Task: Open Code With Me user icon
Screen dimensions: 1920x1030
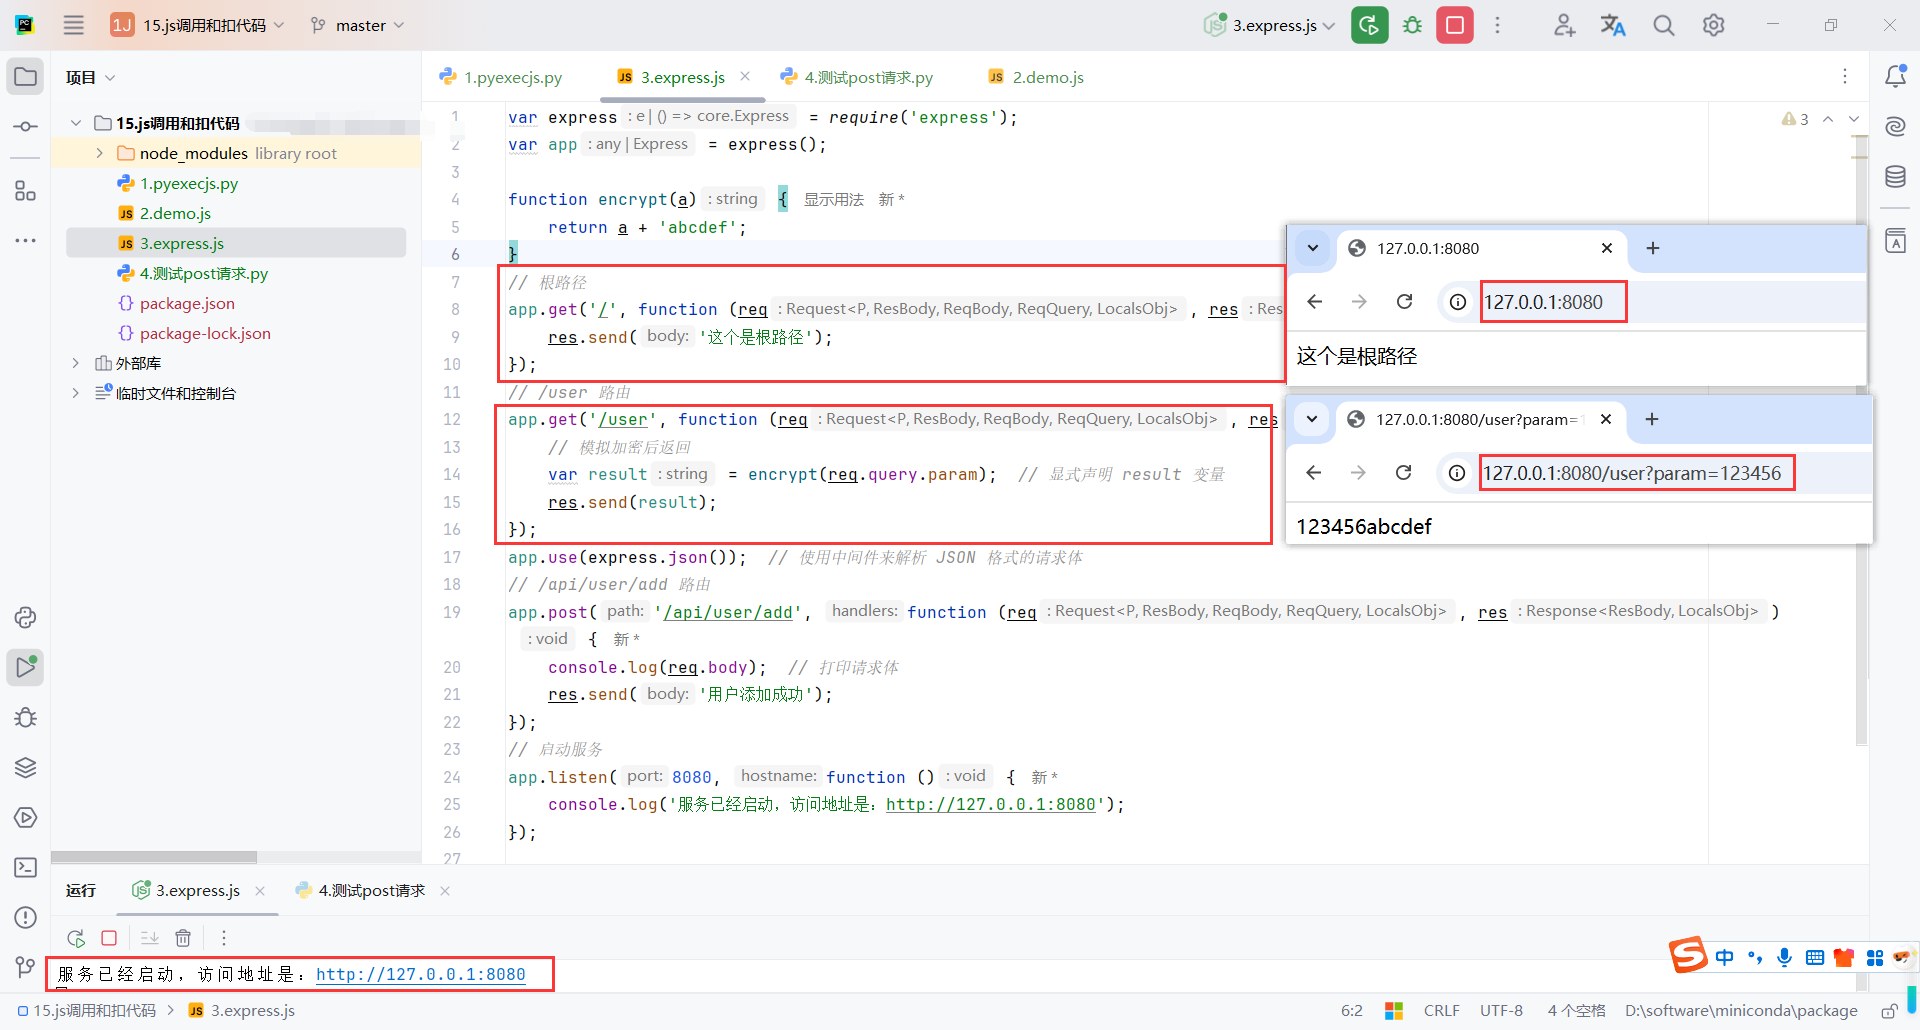Action: coord(1564,25)
